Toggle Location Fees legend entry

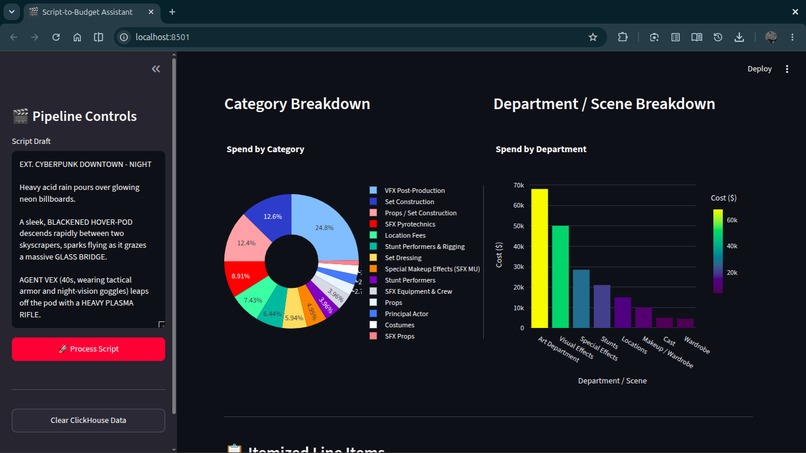coord(397,235)
